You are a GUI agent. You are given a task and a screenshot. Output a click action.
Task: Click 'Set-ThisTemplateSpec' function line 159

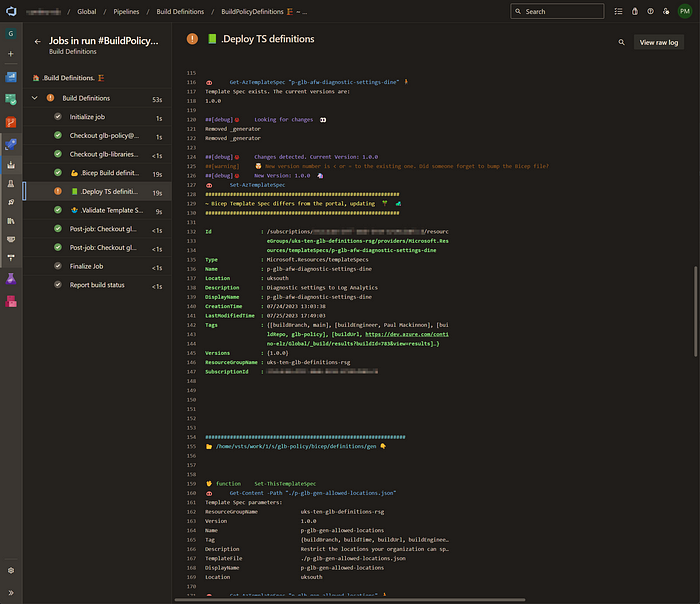285,483
